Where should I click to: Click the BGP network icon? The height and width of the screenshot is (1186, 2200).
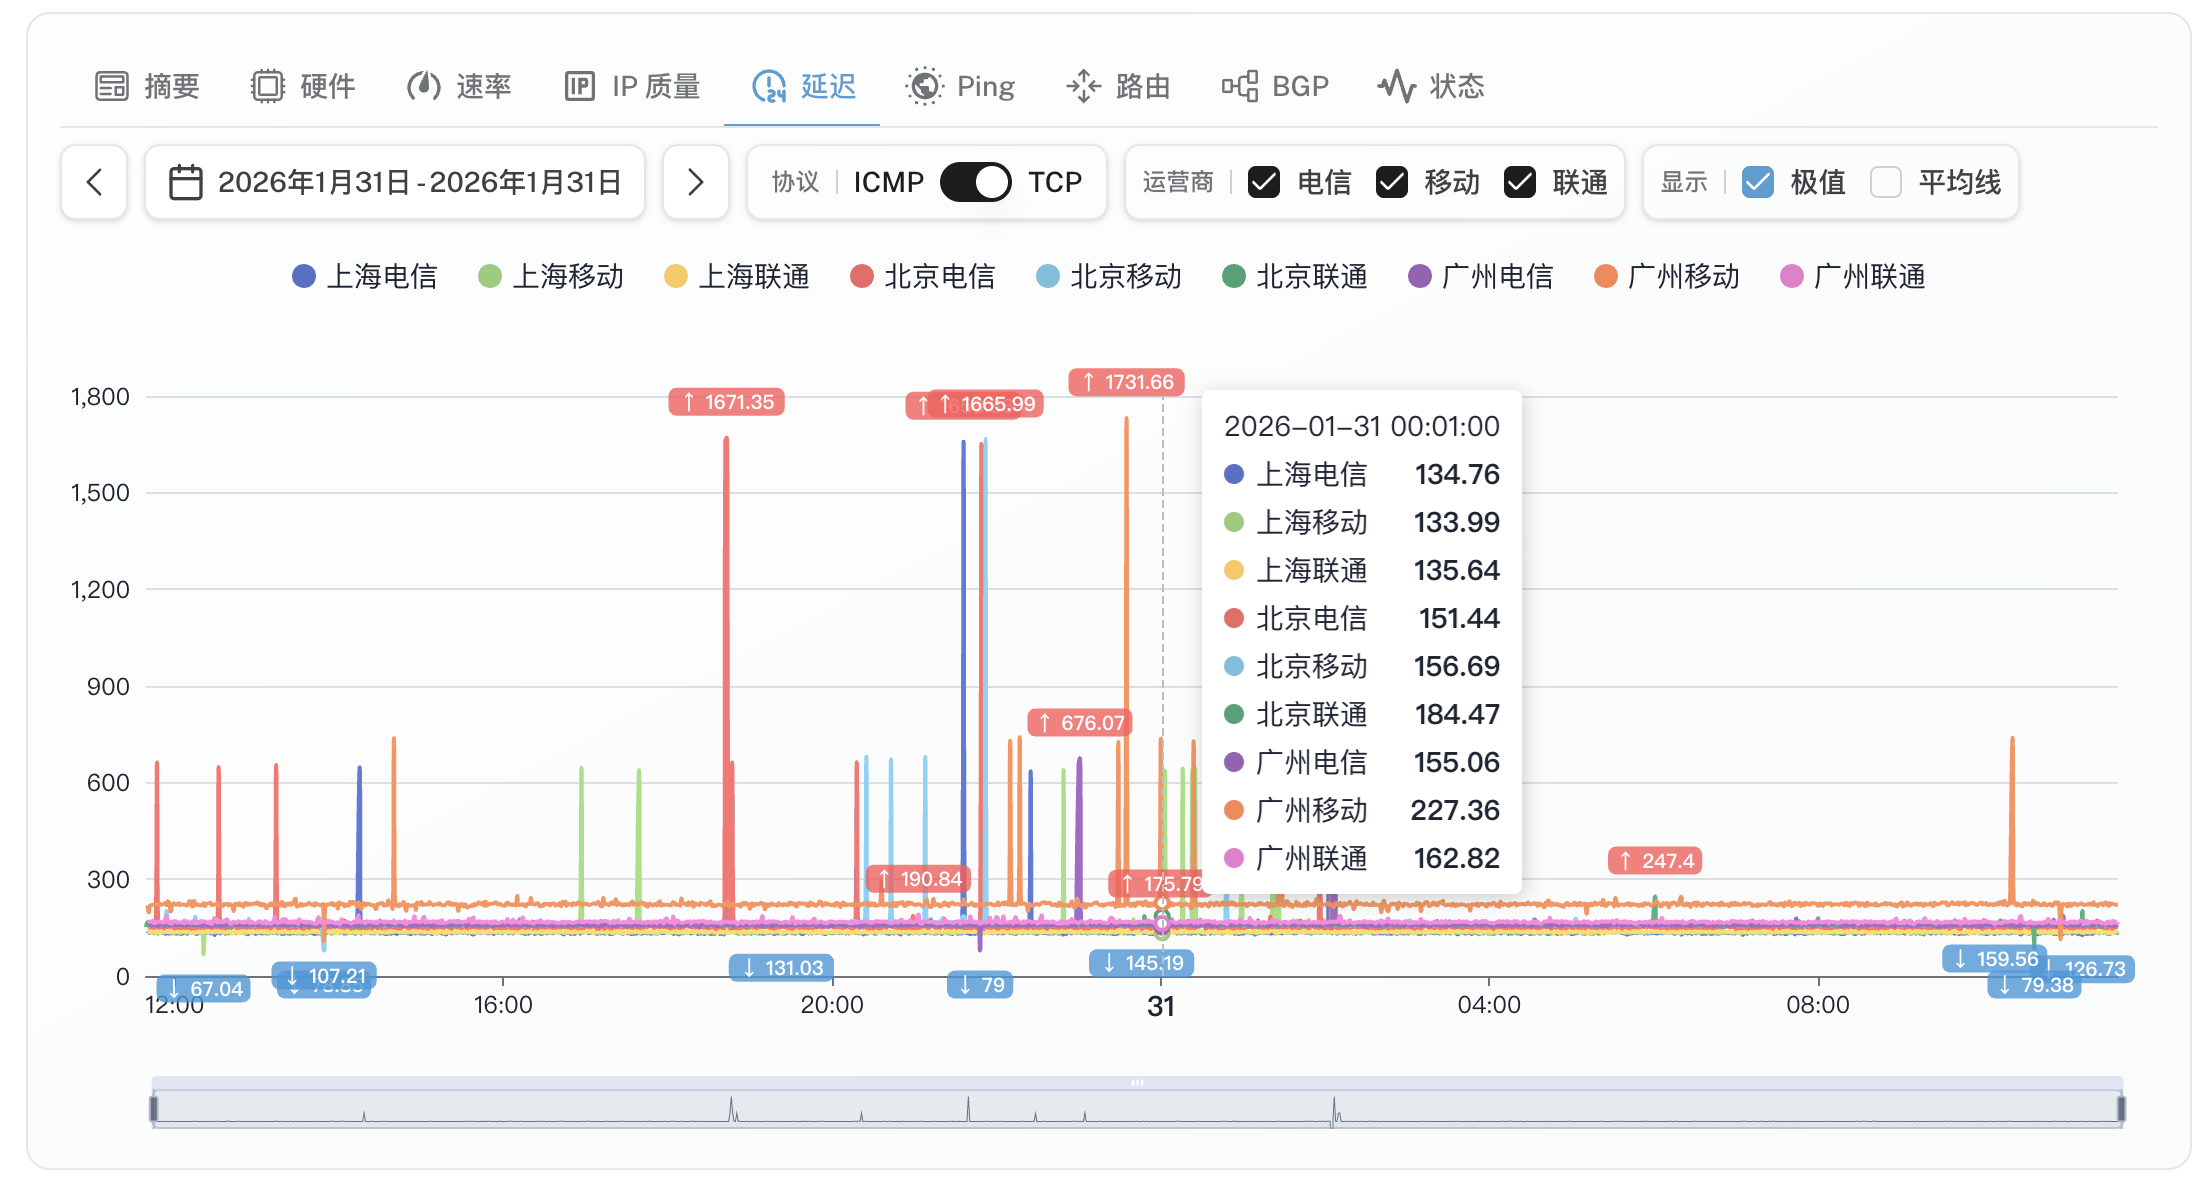[x=1239, y=86]
